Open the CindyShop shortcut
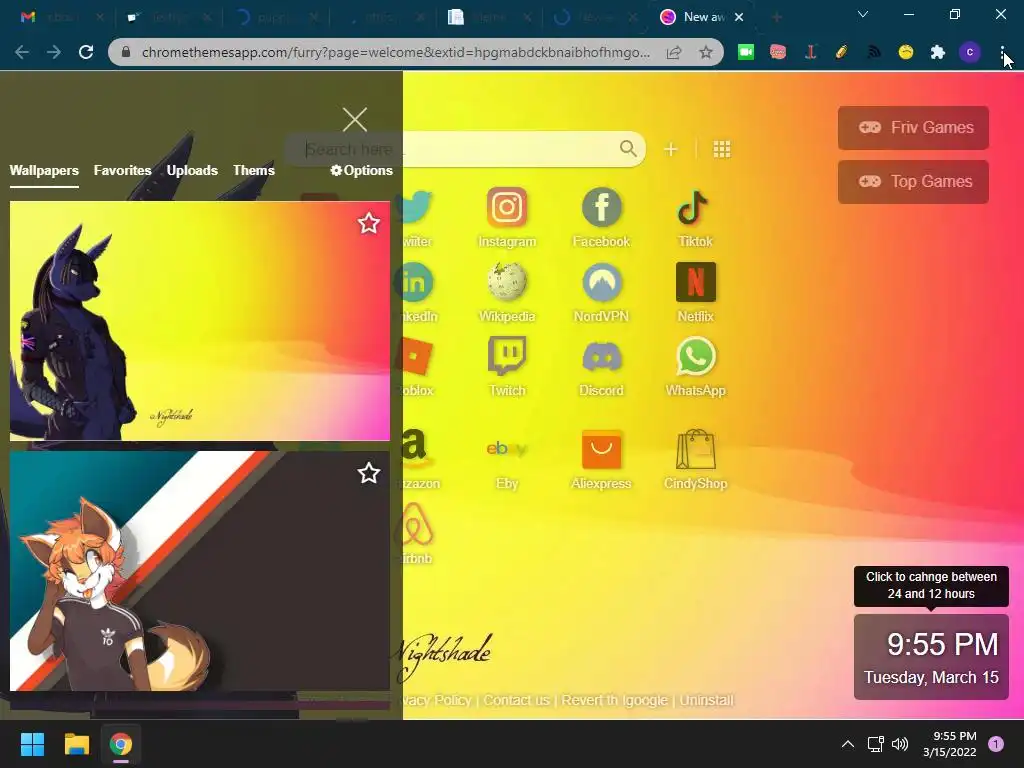 [696, 460]
